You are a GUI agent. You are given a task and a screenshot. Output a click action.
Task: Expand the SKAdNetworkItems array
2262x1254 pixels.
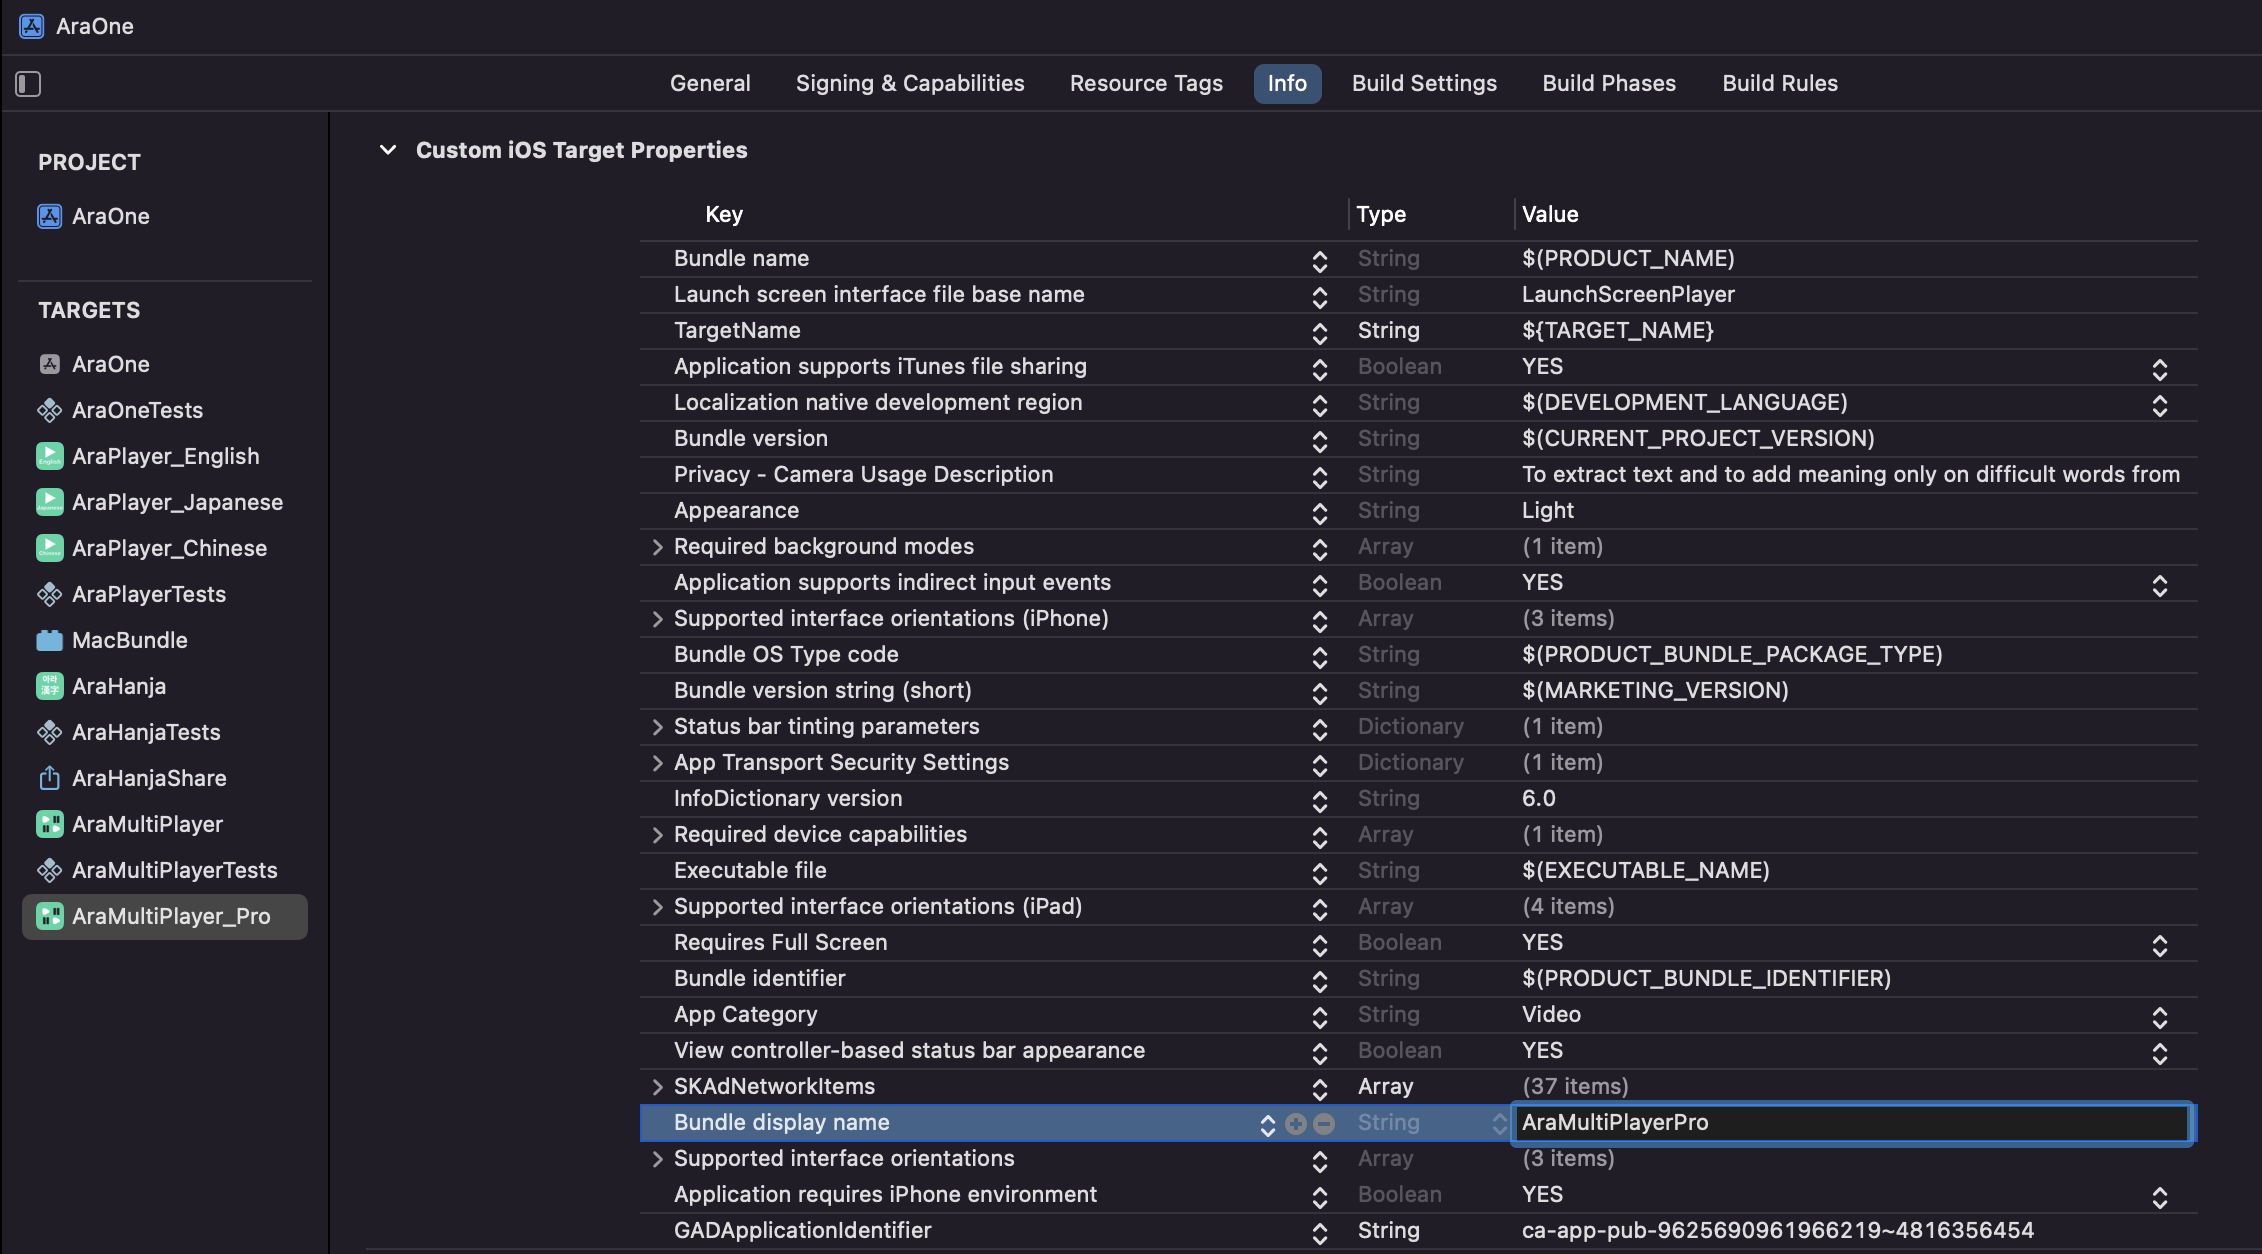657,1087
